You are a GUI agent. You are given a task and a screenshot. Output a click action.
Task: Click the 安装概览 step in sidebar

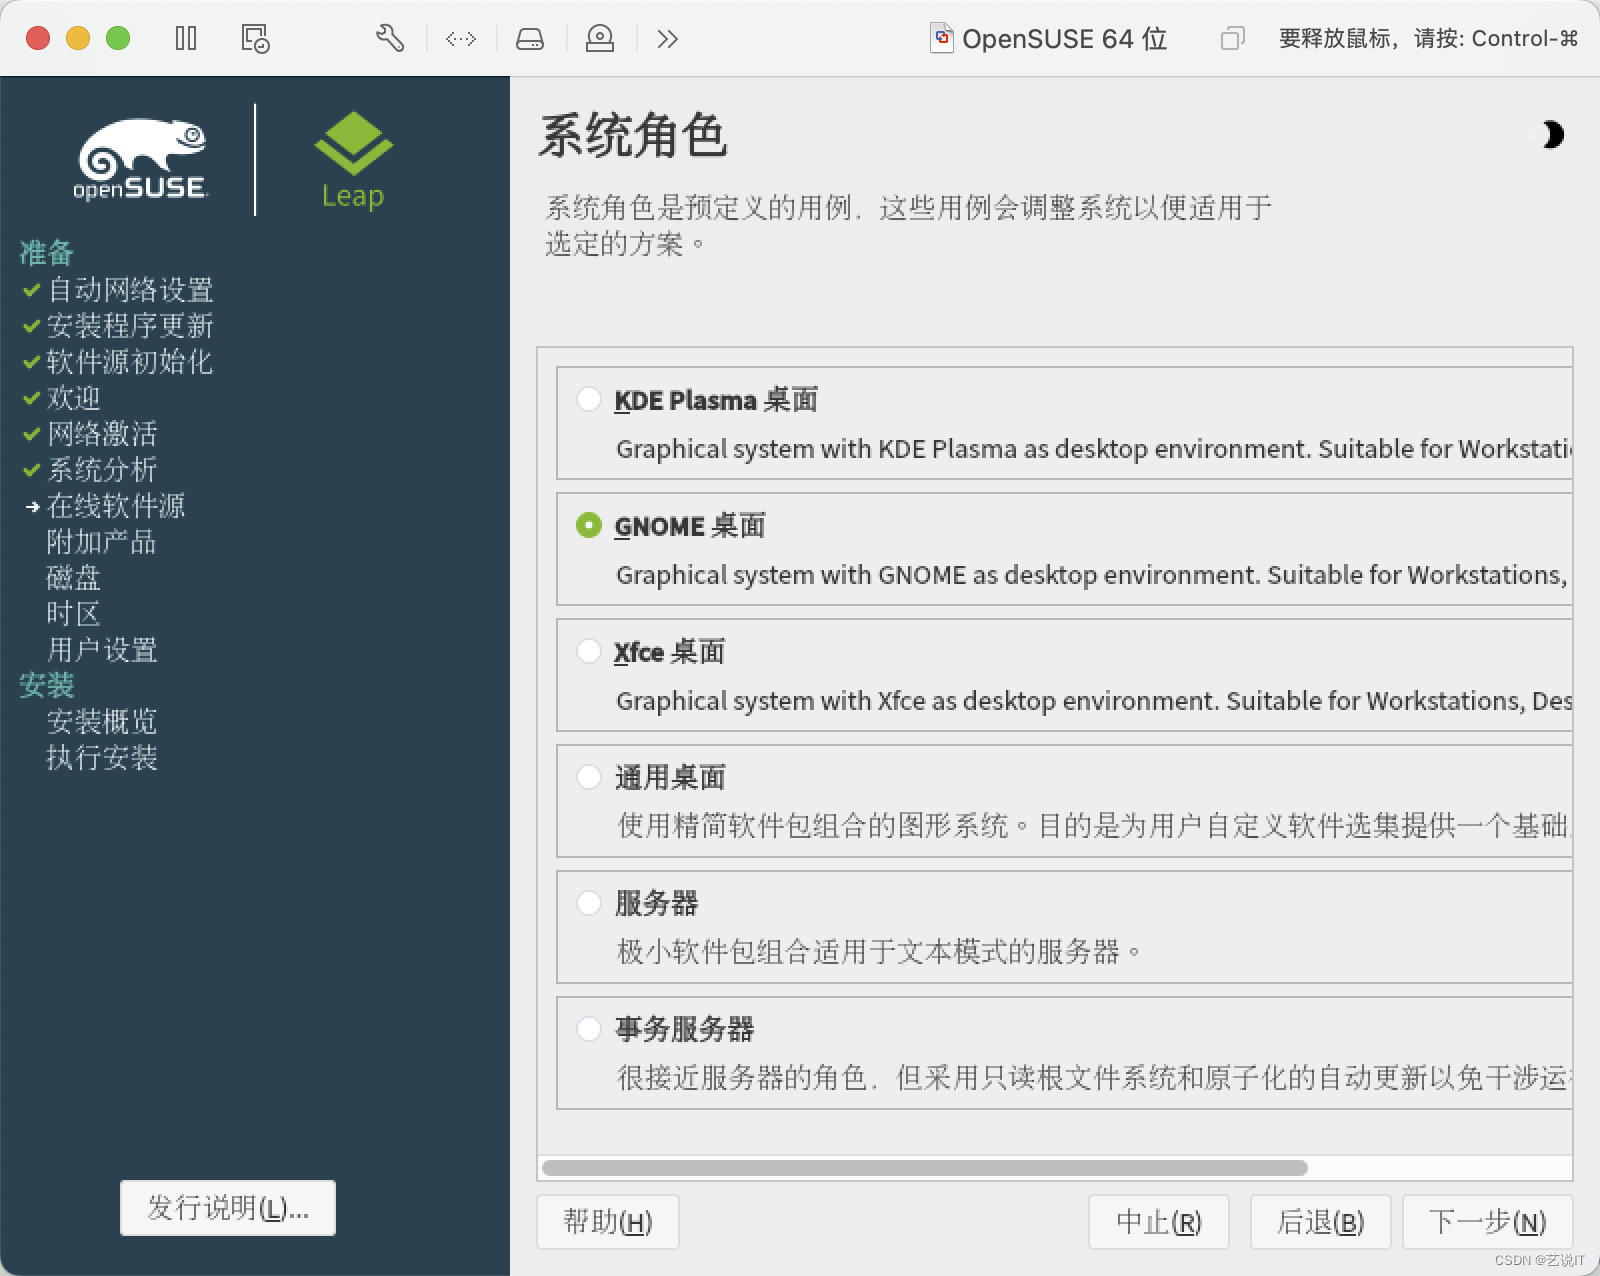coord(102,722)
